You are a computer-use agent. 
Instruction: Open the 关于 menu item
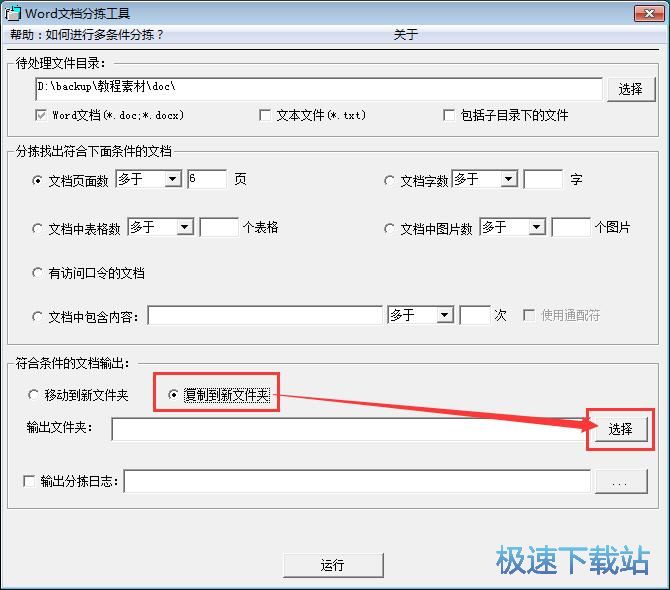tap(406, 35)
